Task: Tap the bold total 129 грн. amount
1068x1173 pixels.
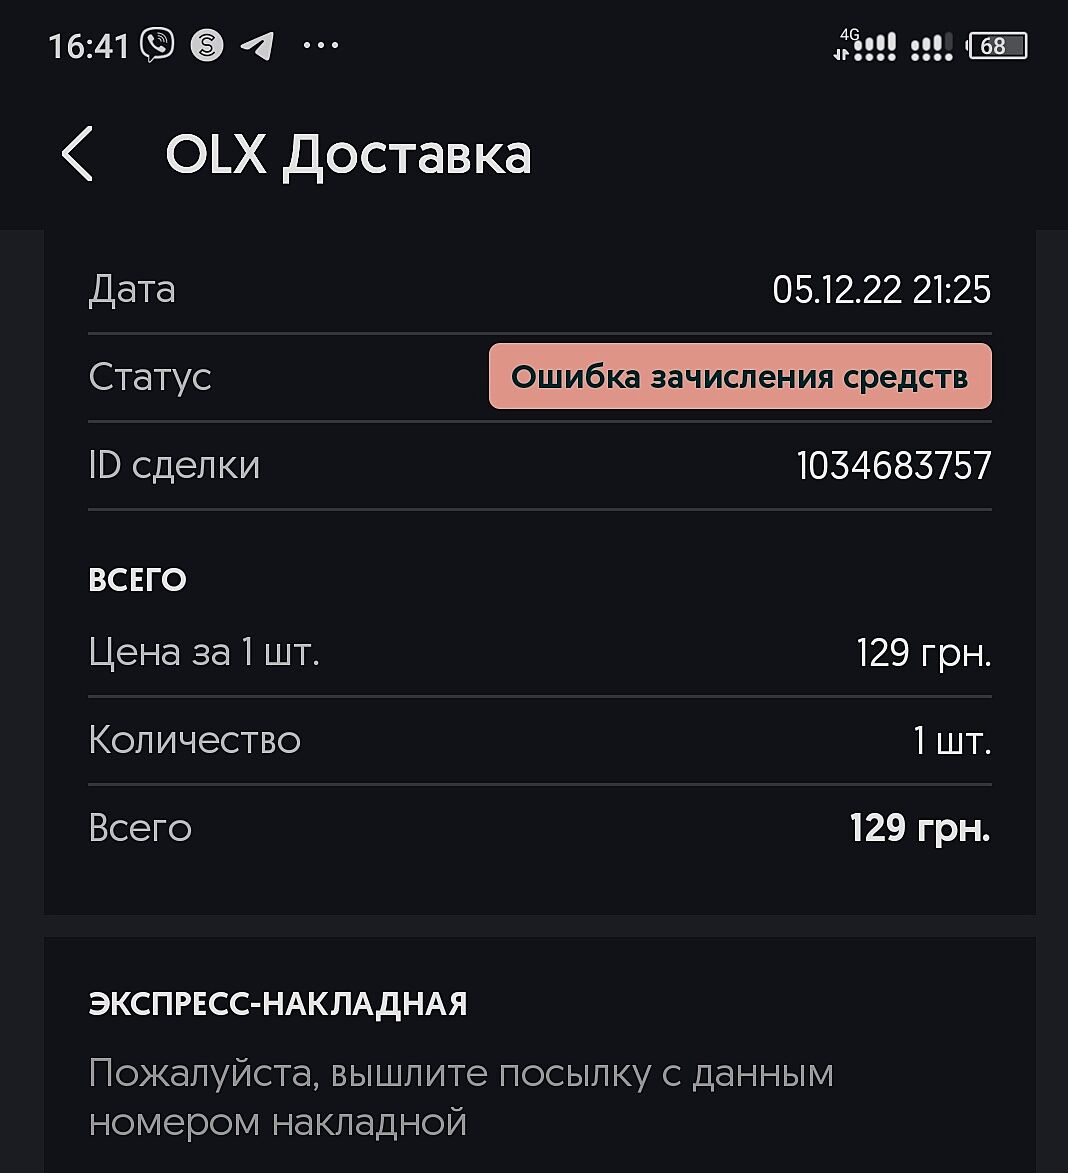Action: pos(919,828)
